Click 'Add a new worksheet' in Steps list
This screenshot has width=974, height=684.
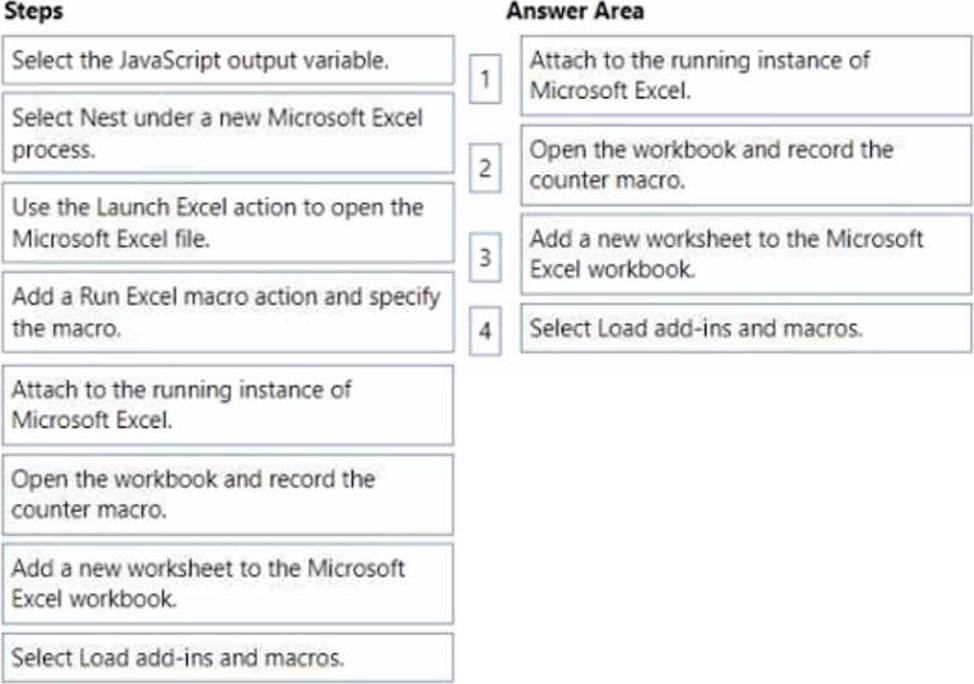pyautogui.click(x=228, y=583)
